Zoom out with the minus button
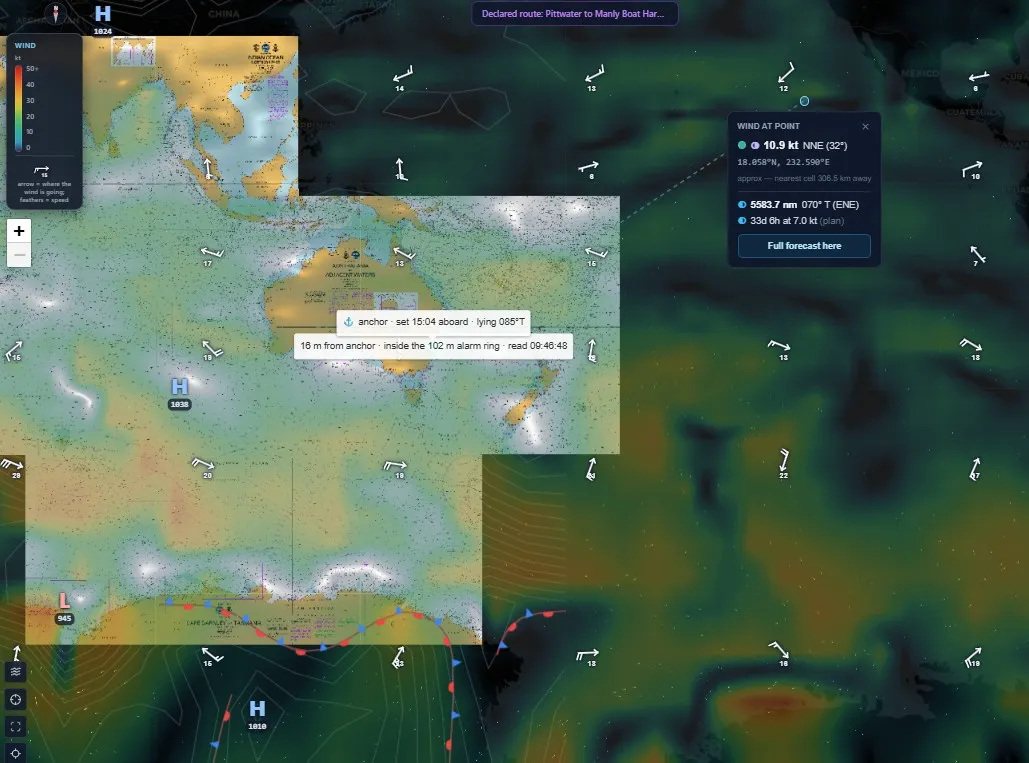Image resolution: width=1029 pixels, height=763 pixels. click(19, 255)
